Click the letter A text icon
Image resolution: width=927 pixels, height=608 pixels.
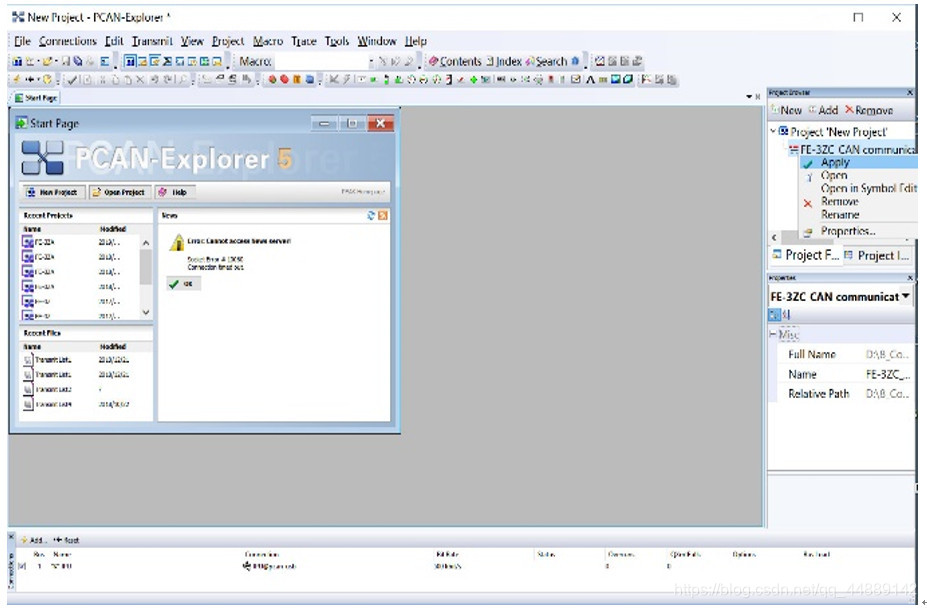[590, 79]
